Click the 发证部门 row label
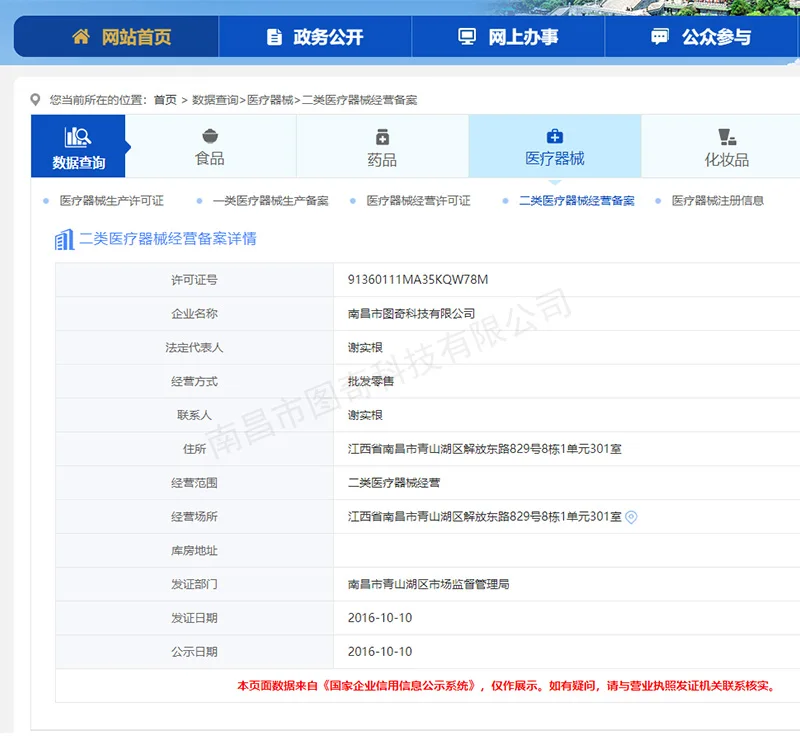The width and height of the screenshot is (800, 750). click(x=194, y=584)
